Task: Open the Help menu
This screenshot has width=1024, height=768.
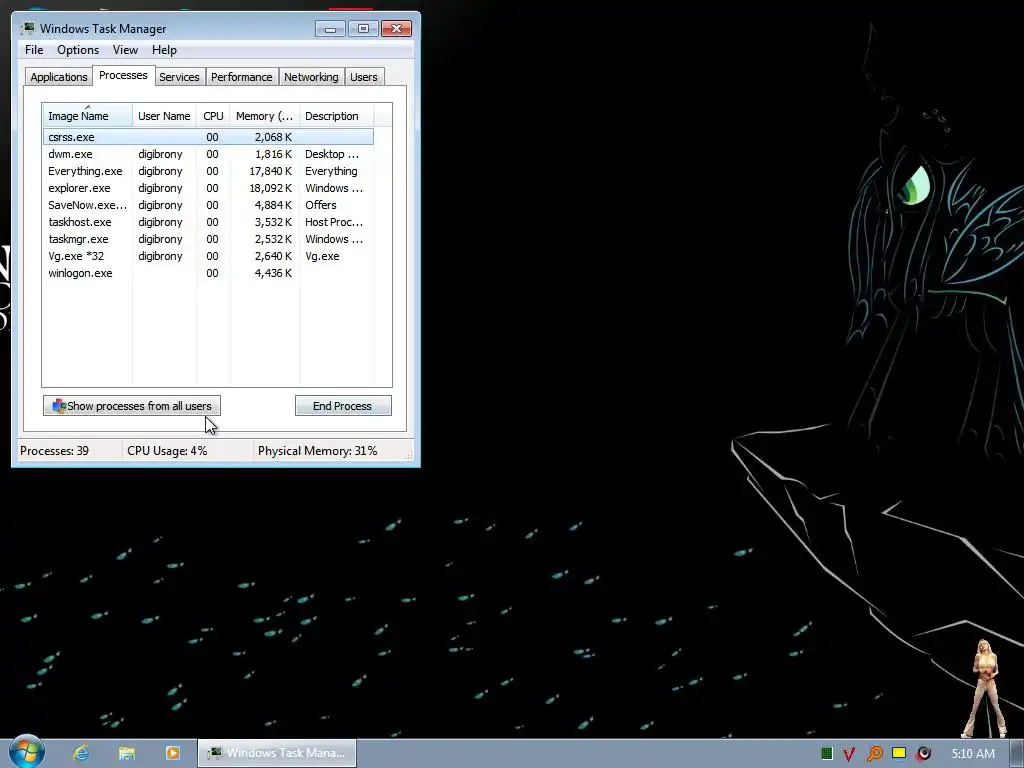Action: (164, 50)
